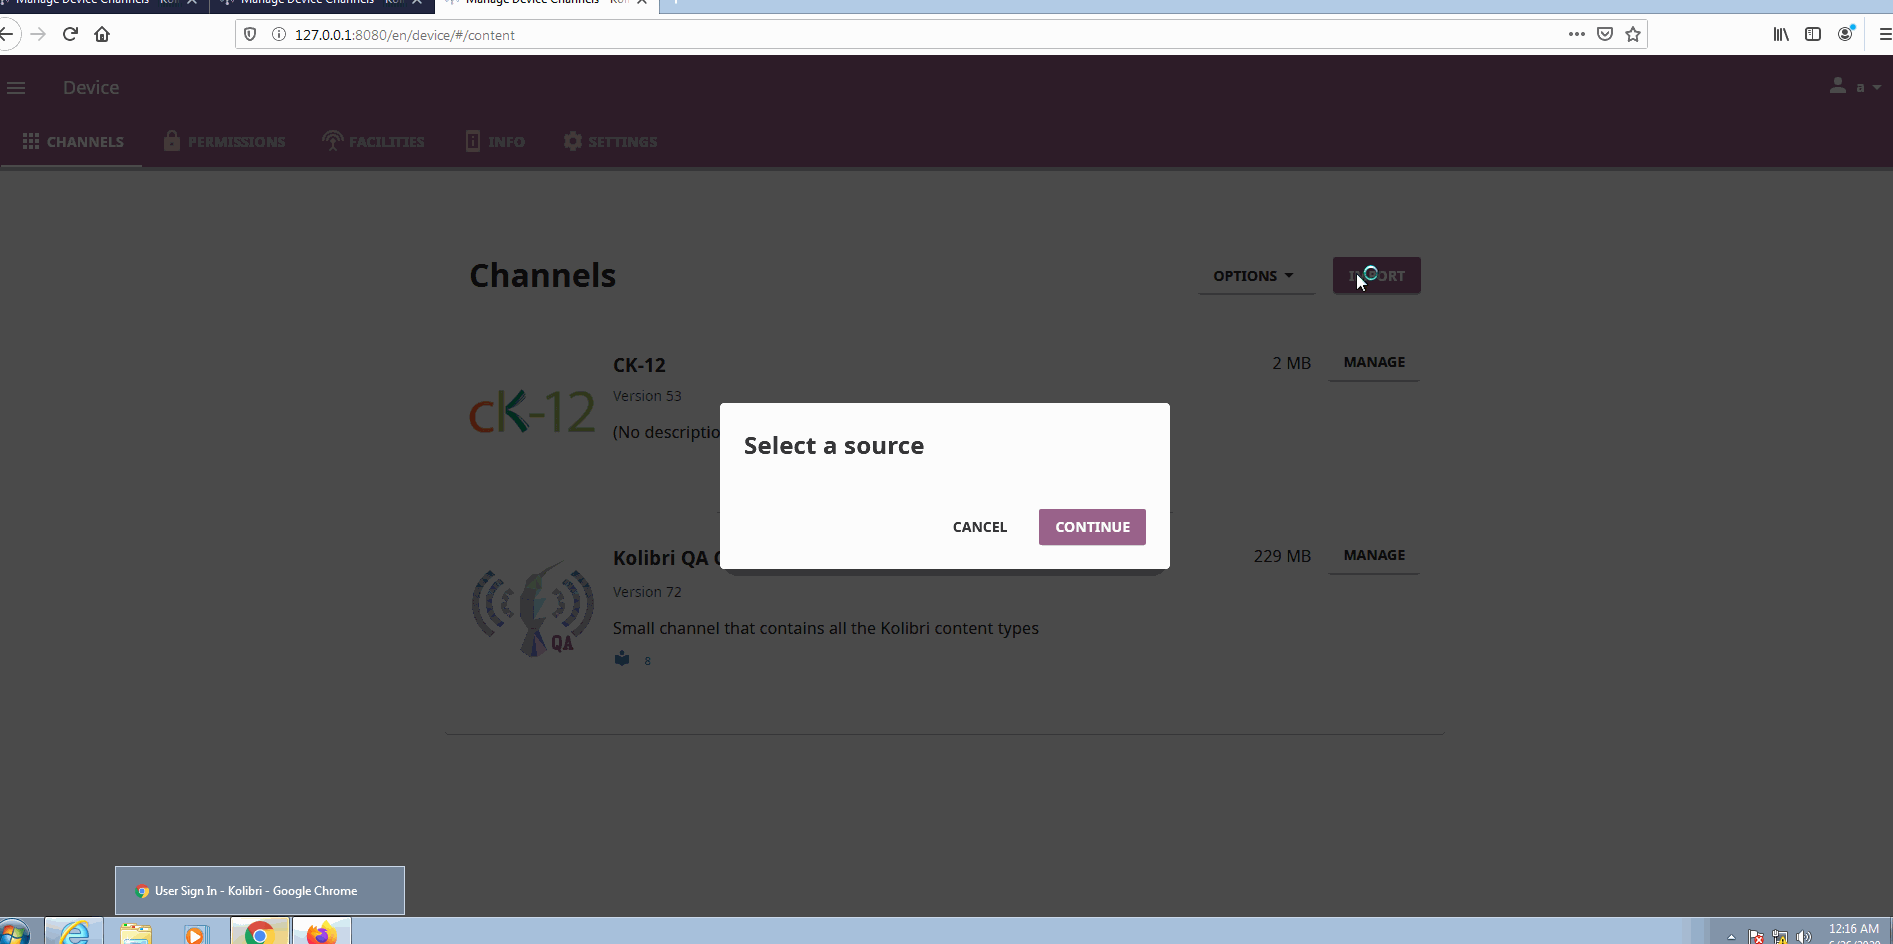Viewport: 1893px width, 944px height.
Task: Click the exercise icon under Kolibri QA
Action: click(x=622, y=659)
